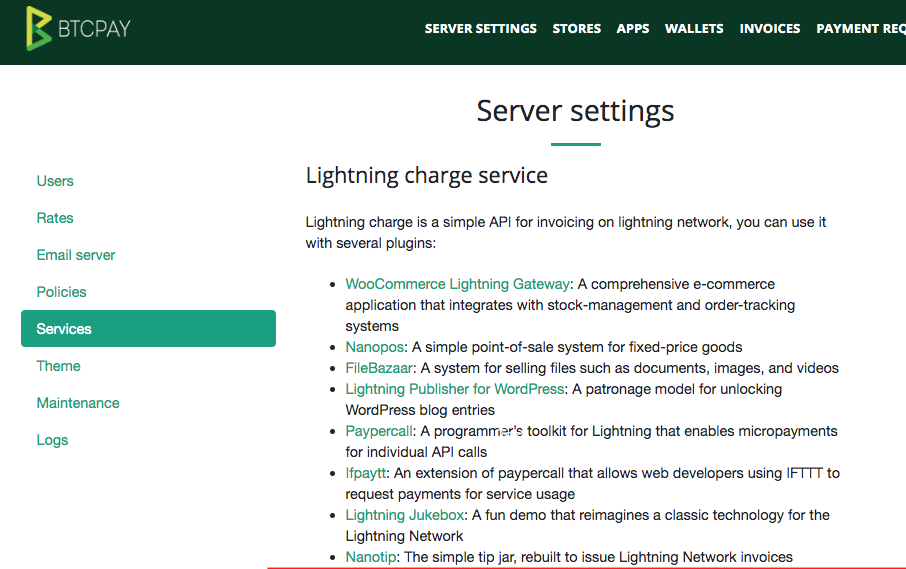Image resolution: width=906 pixels, height=569 pixels.
Task: Open the Logs sidebar section
Action: (x=52, y=440)
